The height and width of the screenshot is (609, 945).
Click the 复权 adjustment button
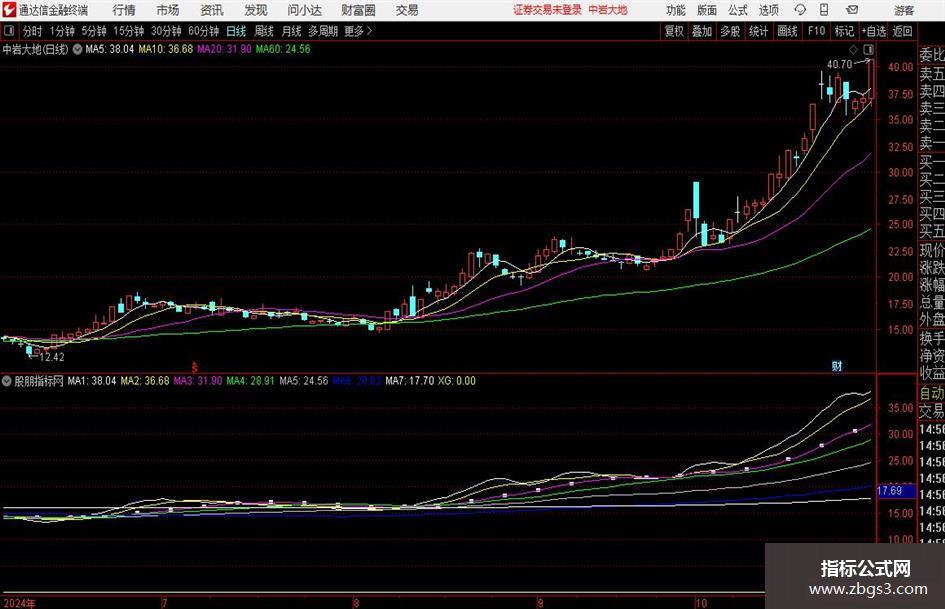[x=674, y=31]
